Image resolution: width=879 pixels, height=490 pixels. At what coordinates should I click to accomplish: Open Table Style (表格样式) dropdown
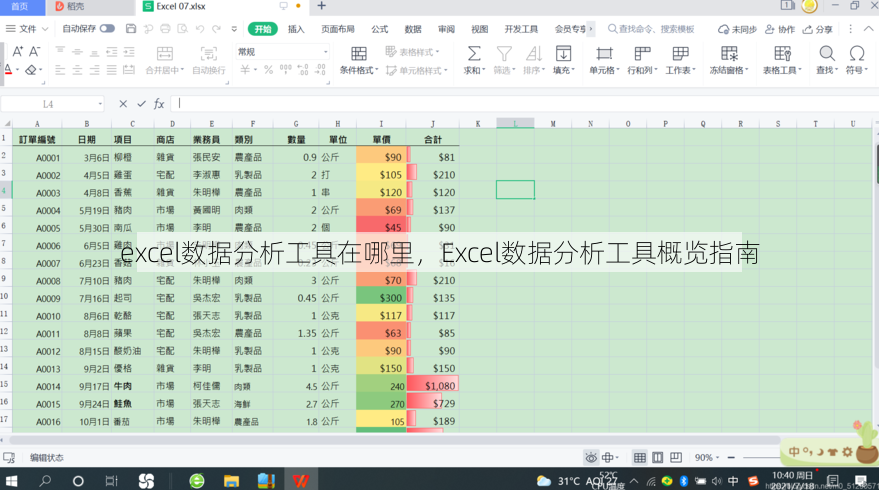click(x=413, y=52)
